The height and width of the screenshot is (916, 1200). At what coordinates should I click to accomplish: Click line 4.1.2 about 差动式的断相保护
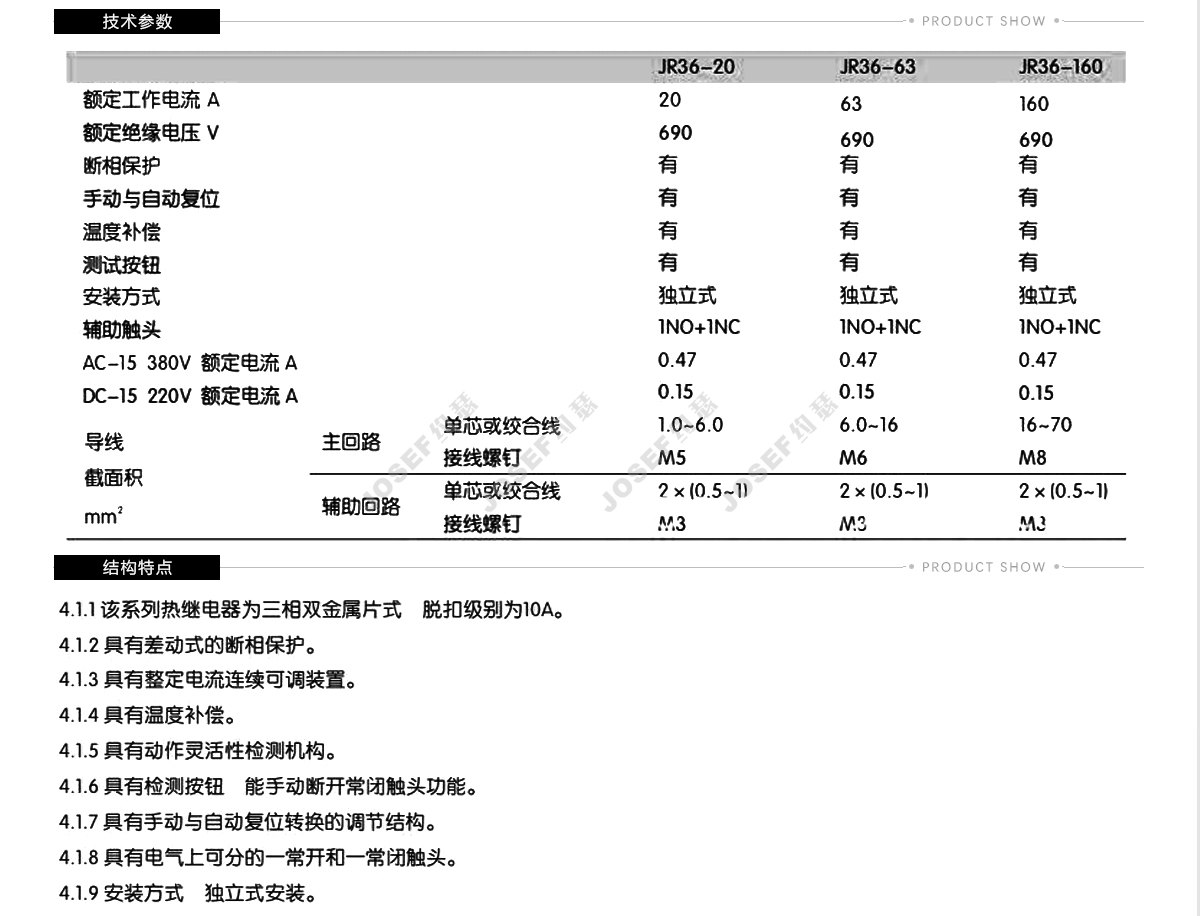pos(188,645)
